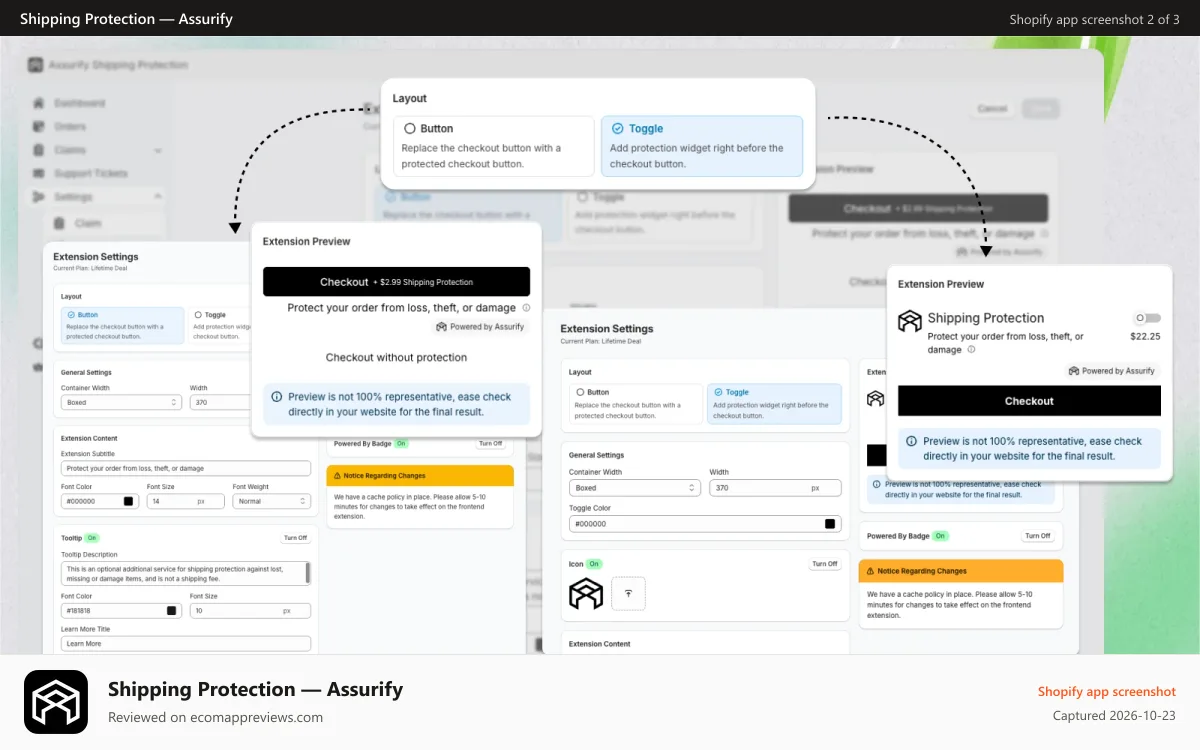
Task: Turn off Powered By Badge beside the Tooltip panel
Action: pos(490,443)
